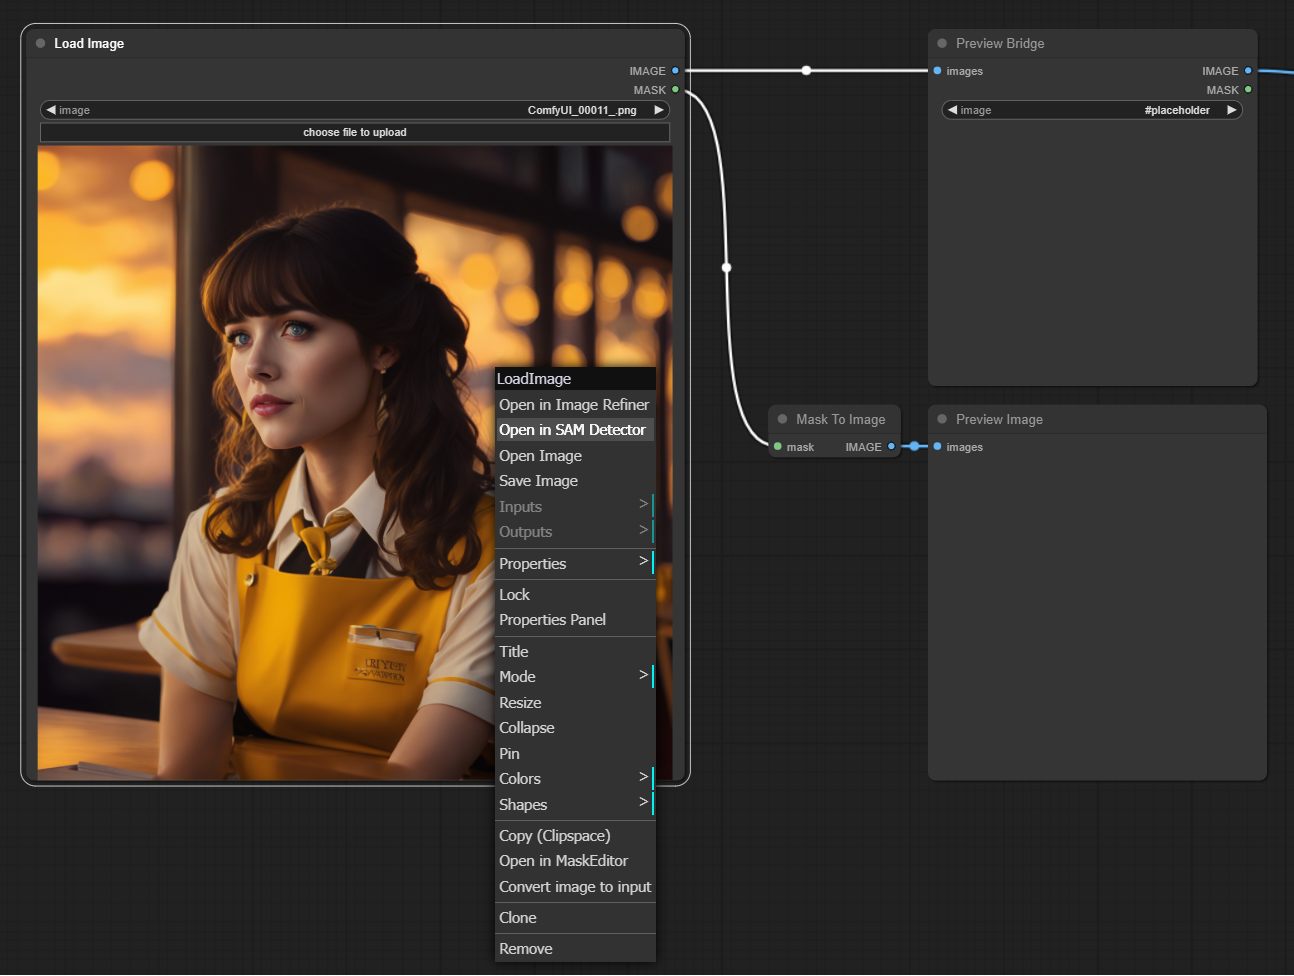1294x976 pixels.
Task: Click the Mask To Image mask input port
Action: pyautogui.click(x=778, y=447)
